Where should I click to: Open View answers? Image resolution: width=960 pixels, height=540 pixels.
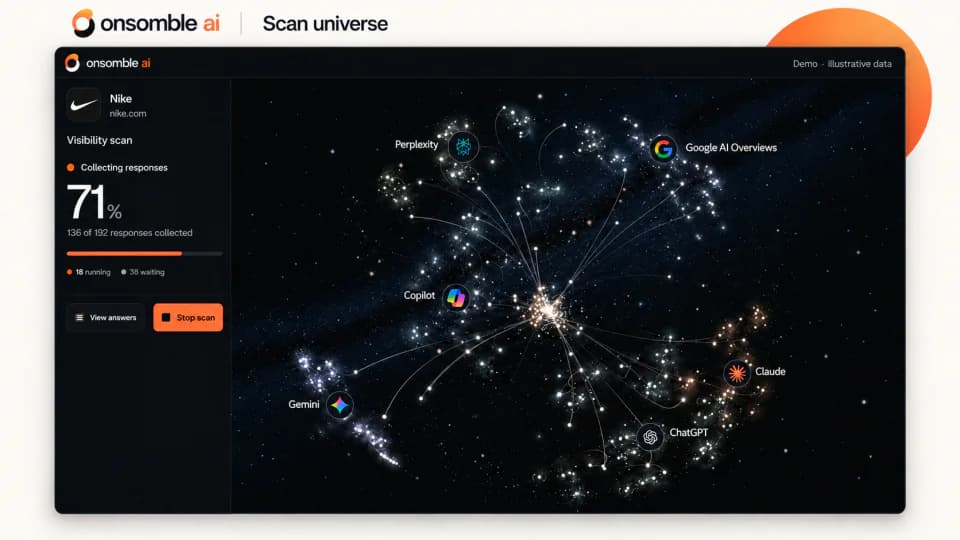105,317
